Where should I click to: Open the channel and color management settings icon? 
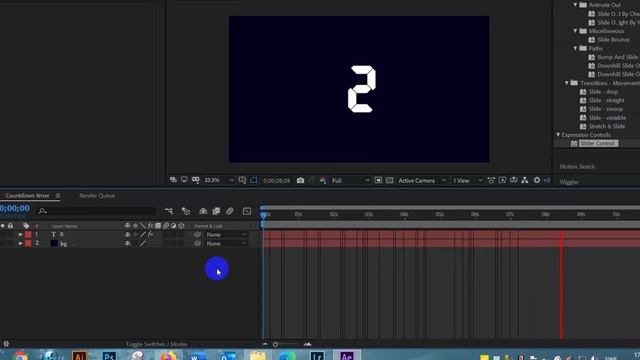[323, 180]
